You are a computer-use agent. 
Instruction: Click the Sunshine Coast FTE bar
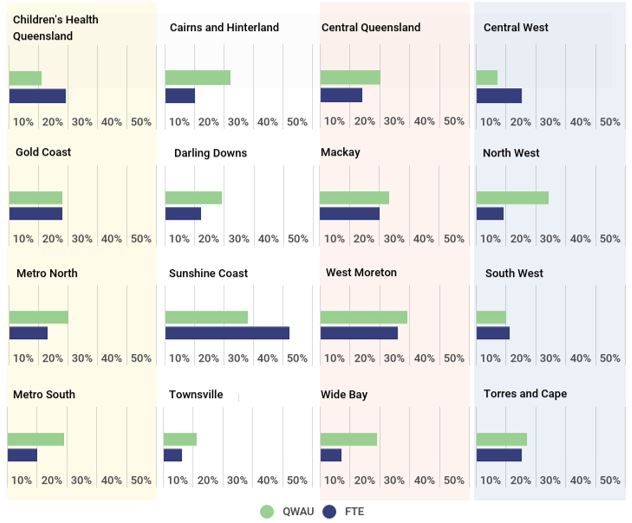pos(227,333)
